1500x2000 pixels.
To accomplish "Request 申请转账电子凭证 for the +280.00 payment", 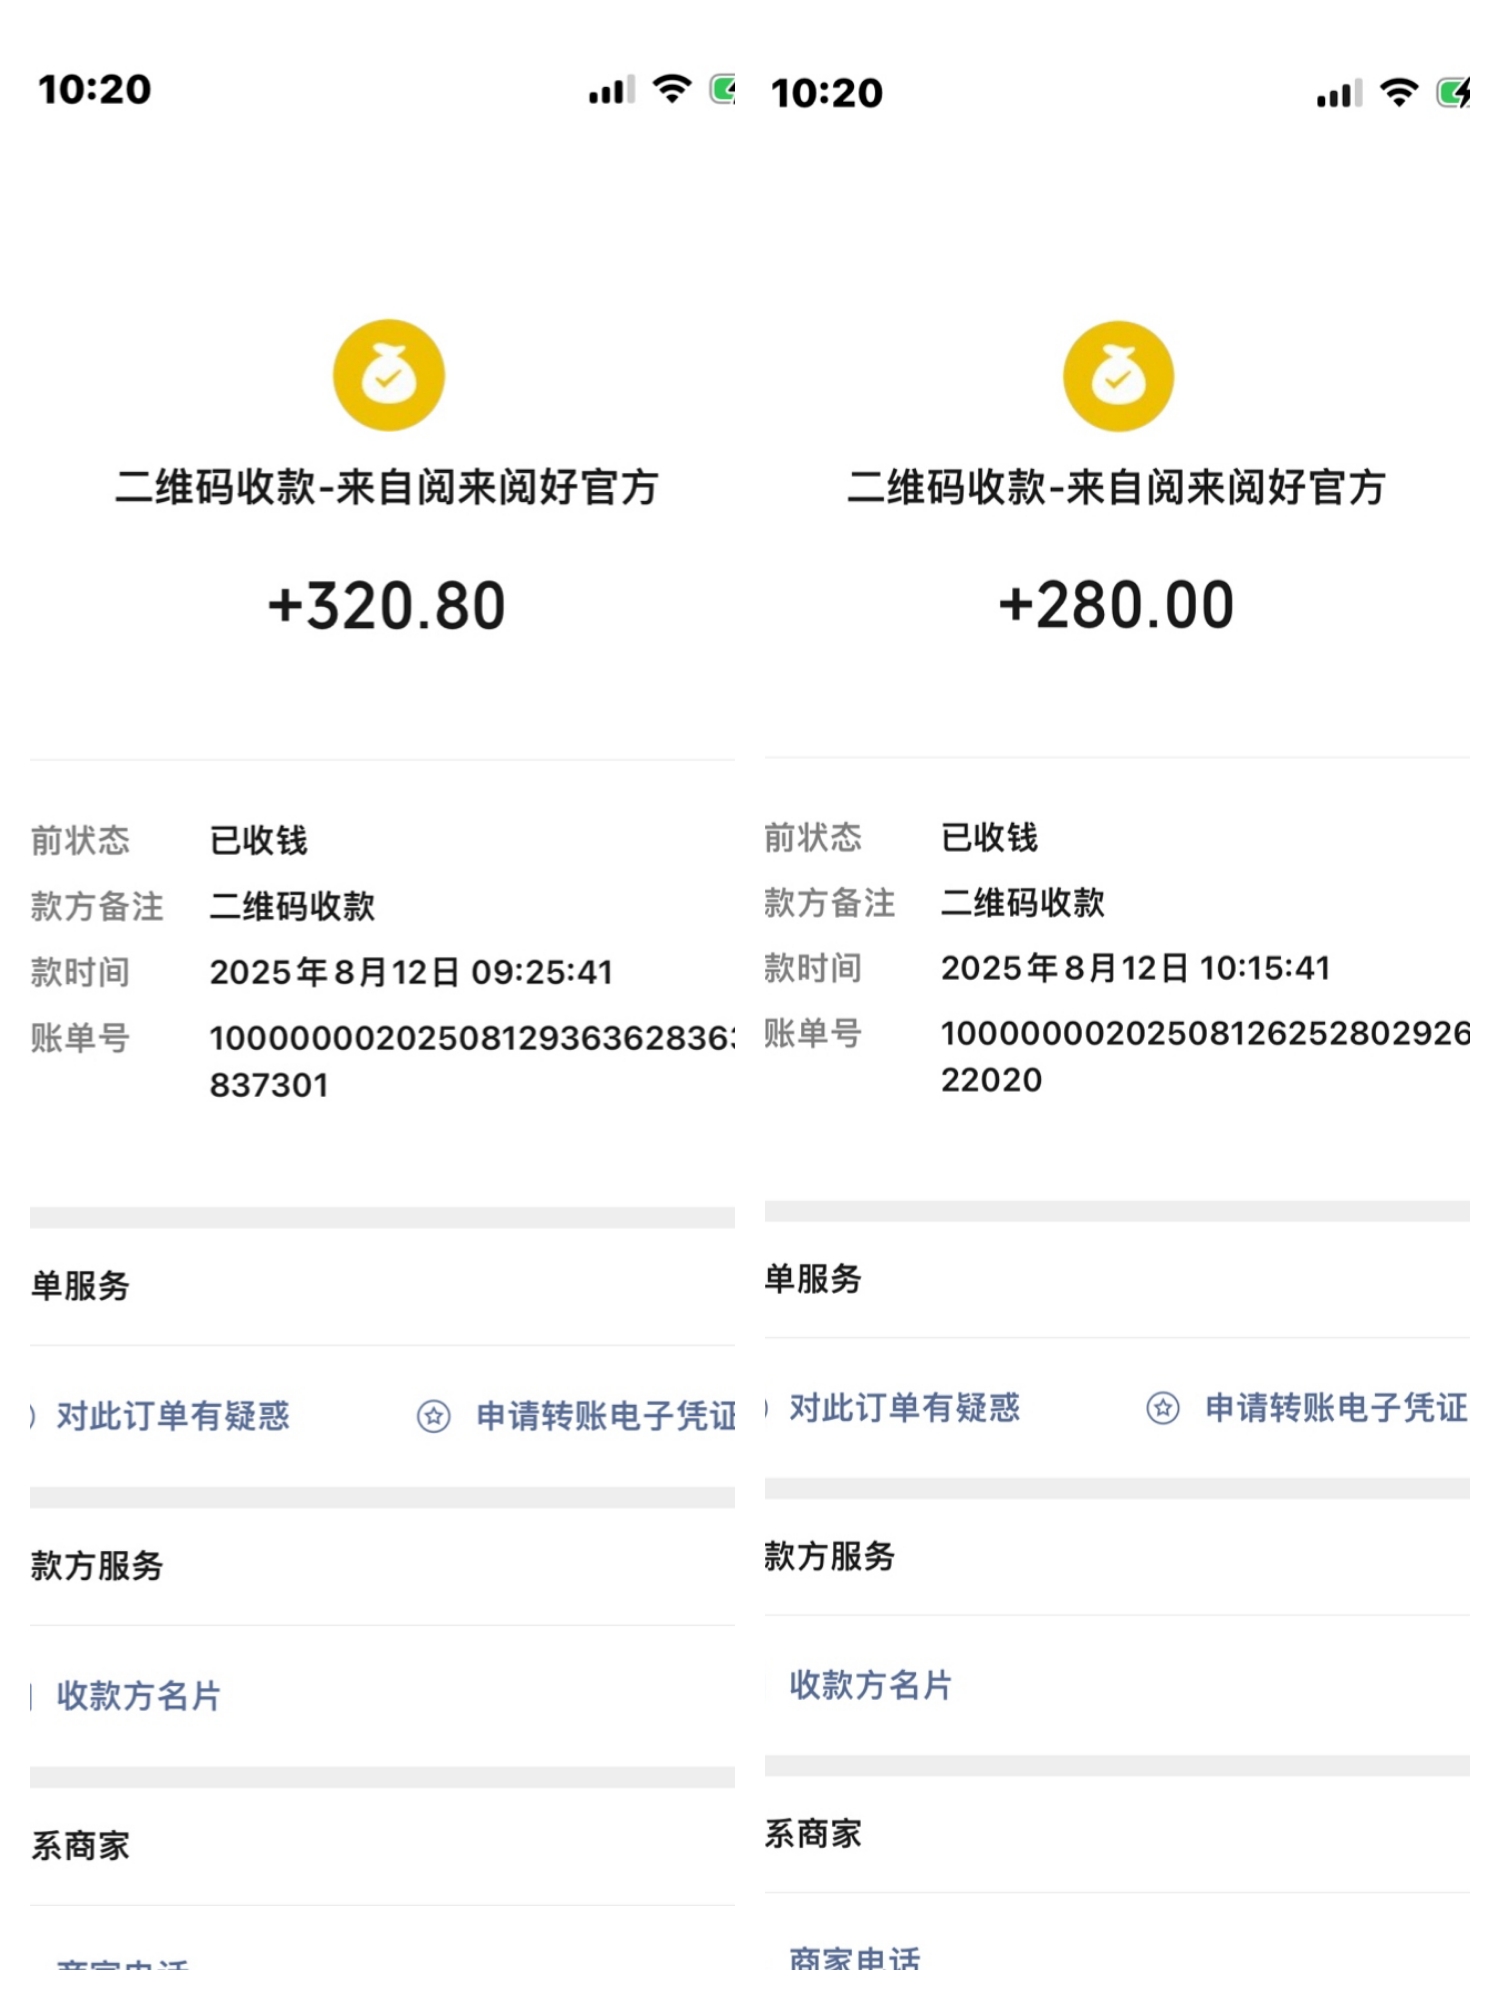I will [x=1335, y=1408].
